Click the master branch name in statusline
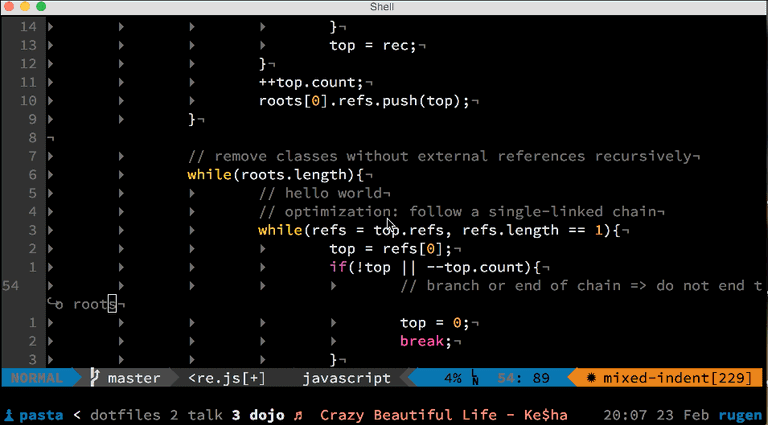Viewport: 768px width, 425px height. (x=134, y=378)
